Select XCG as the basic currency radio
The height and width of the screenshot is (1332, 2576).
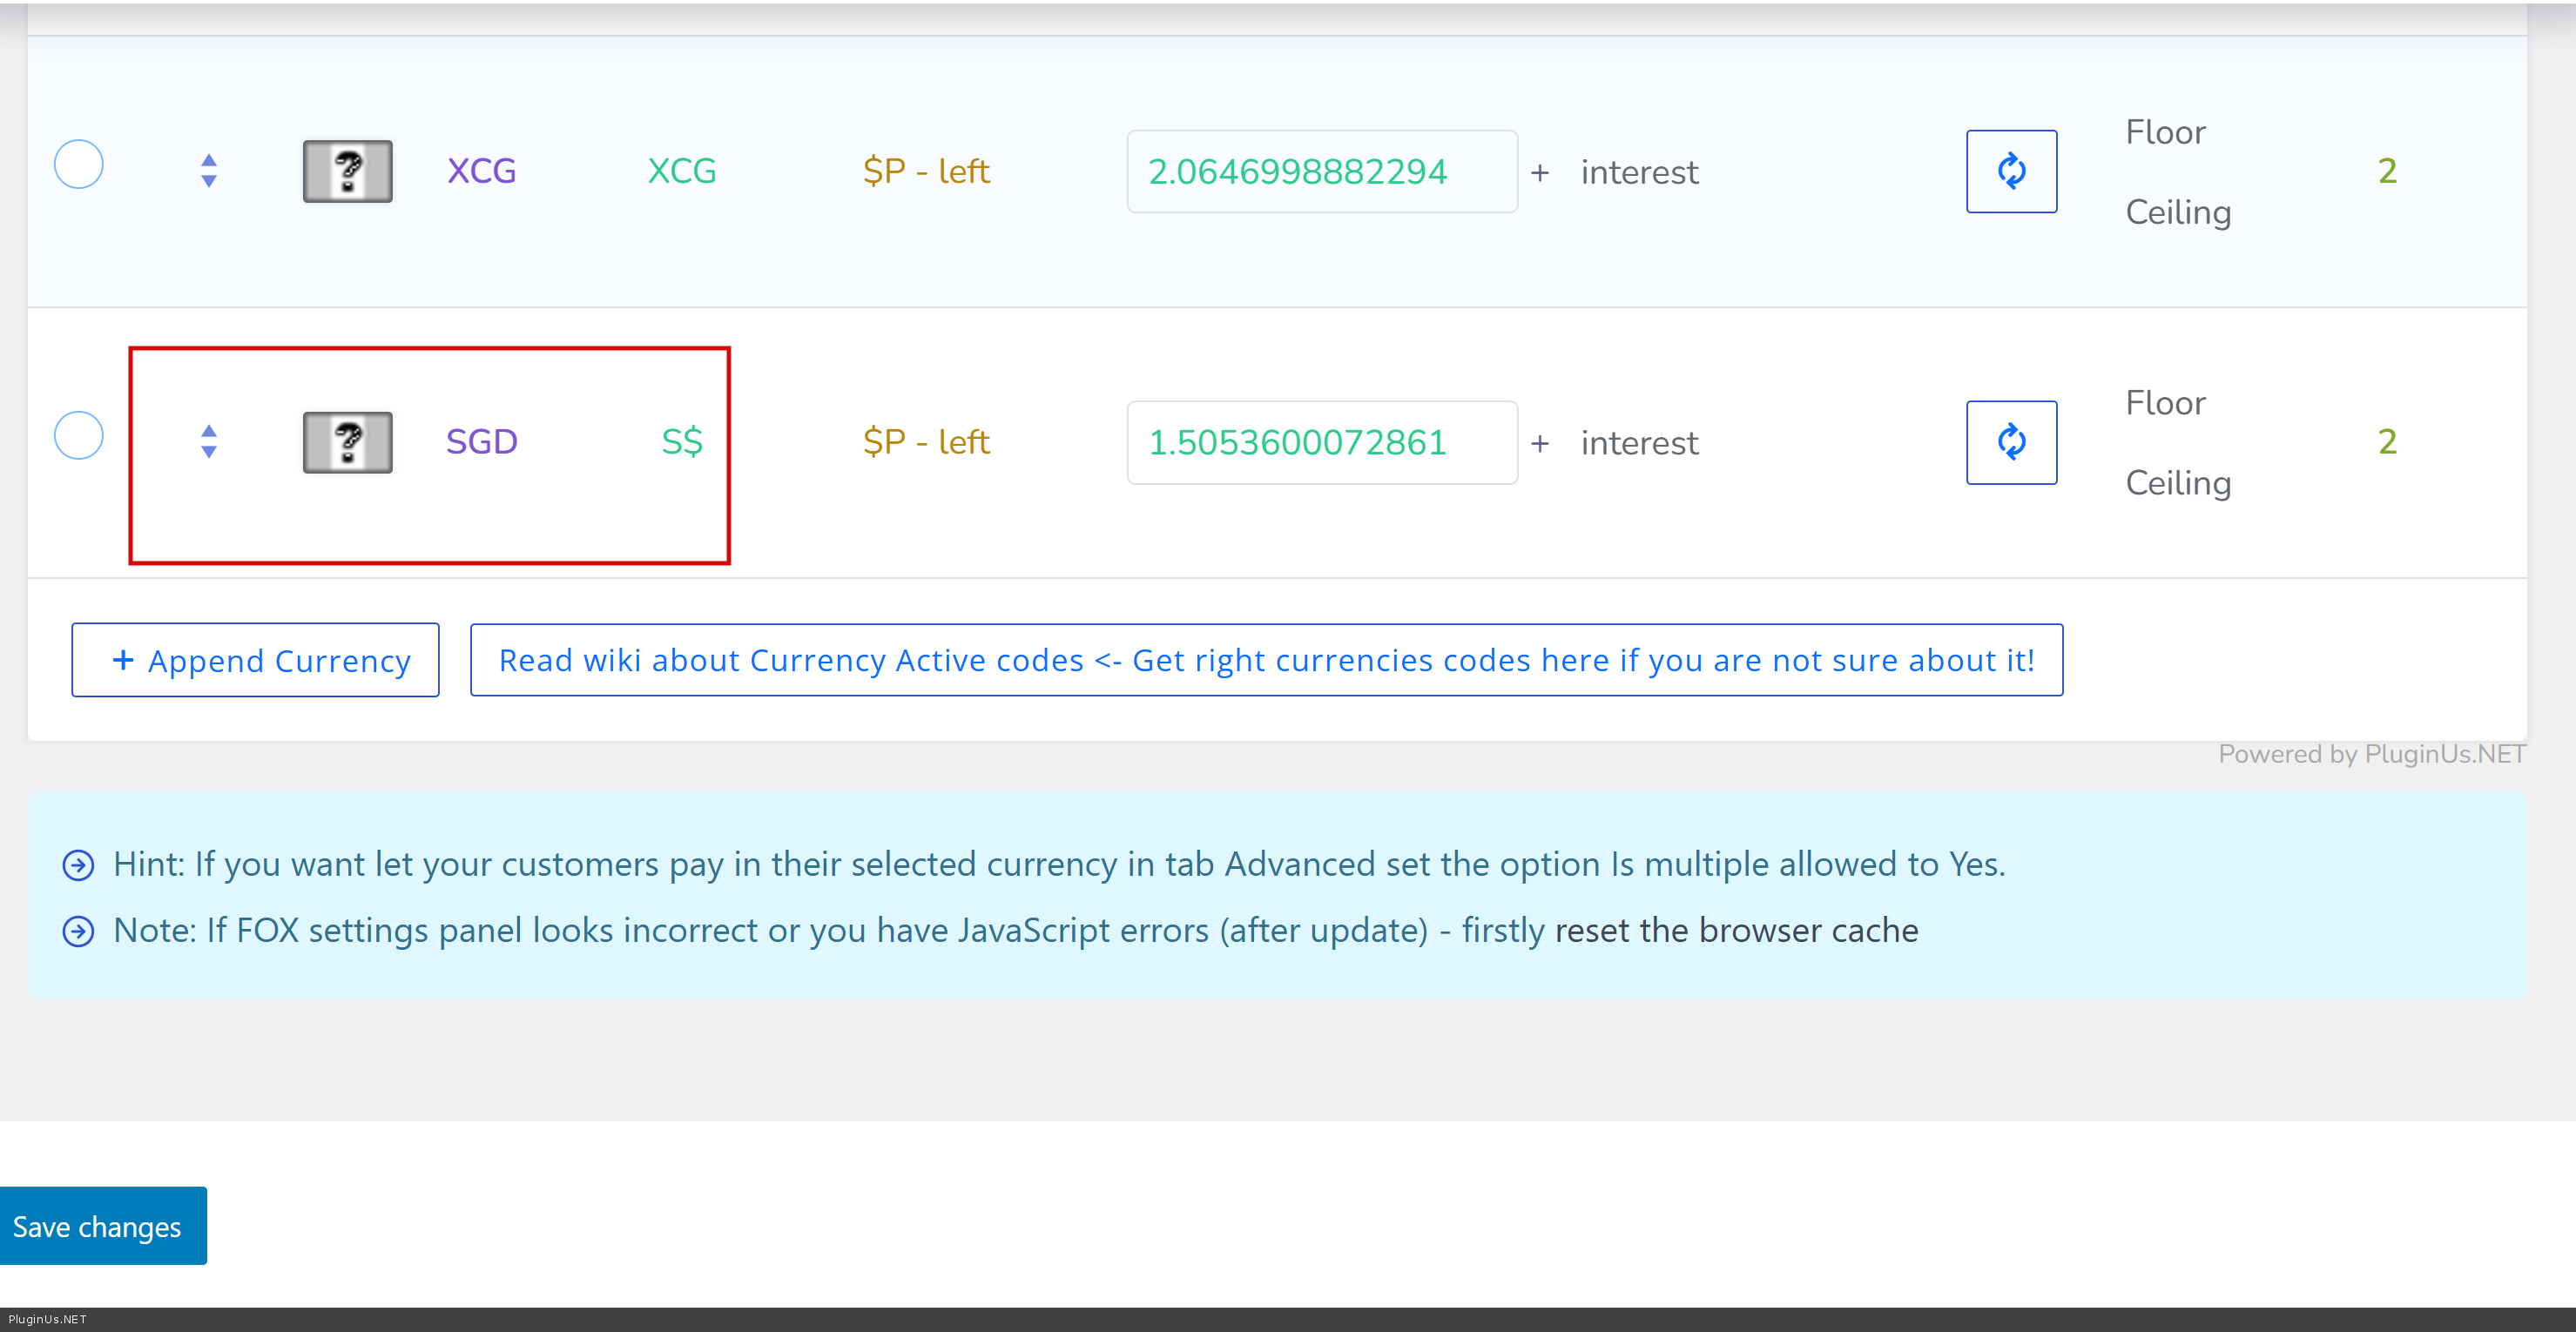[x=79, y=165]
